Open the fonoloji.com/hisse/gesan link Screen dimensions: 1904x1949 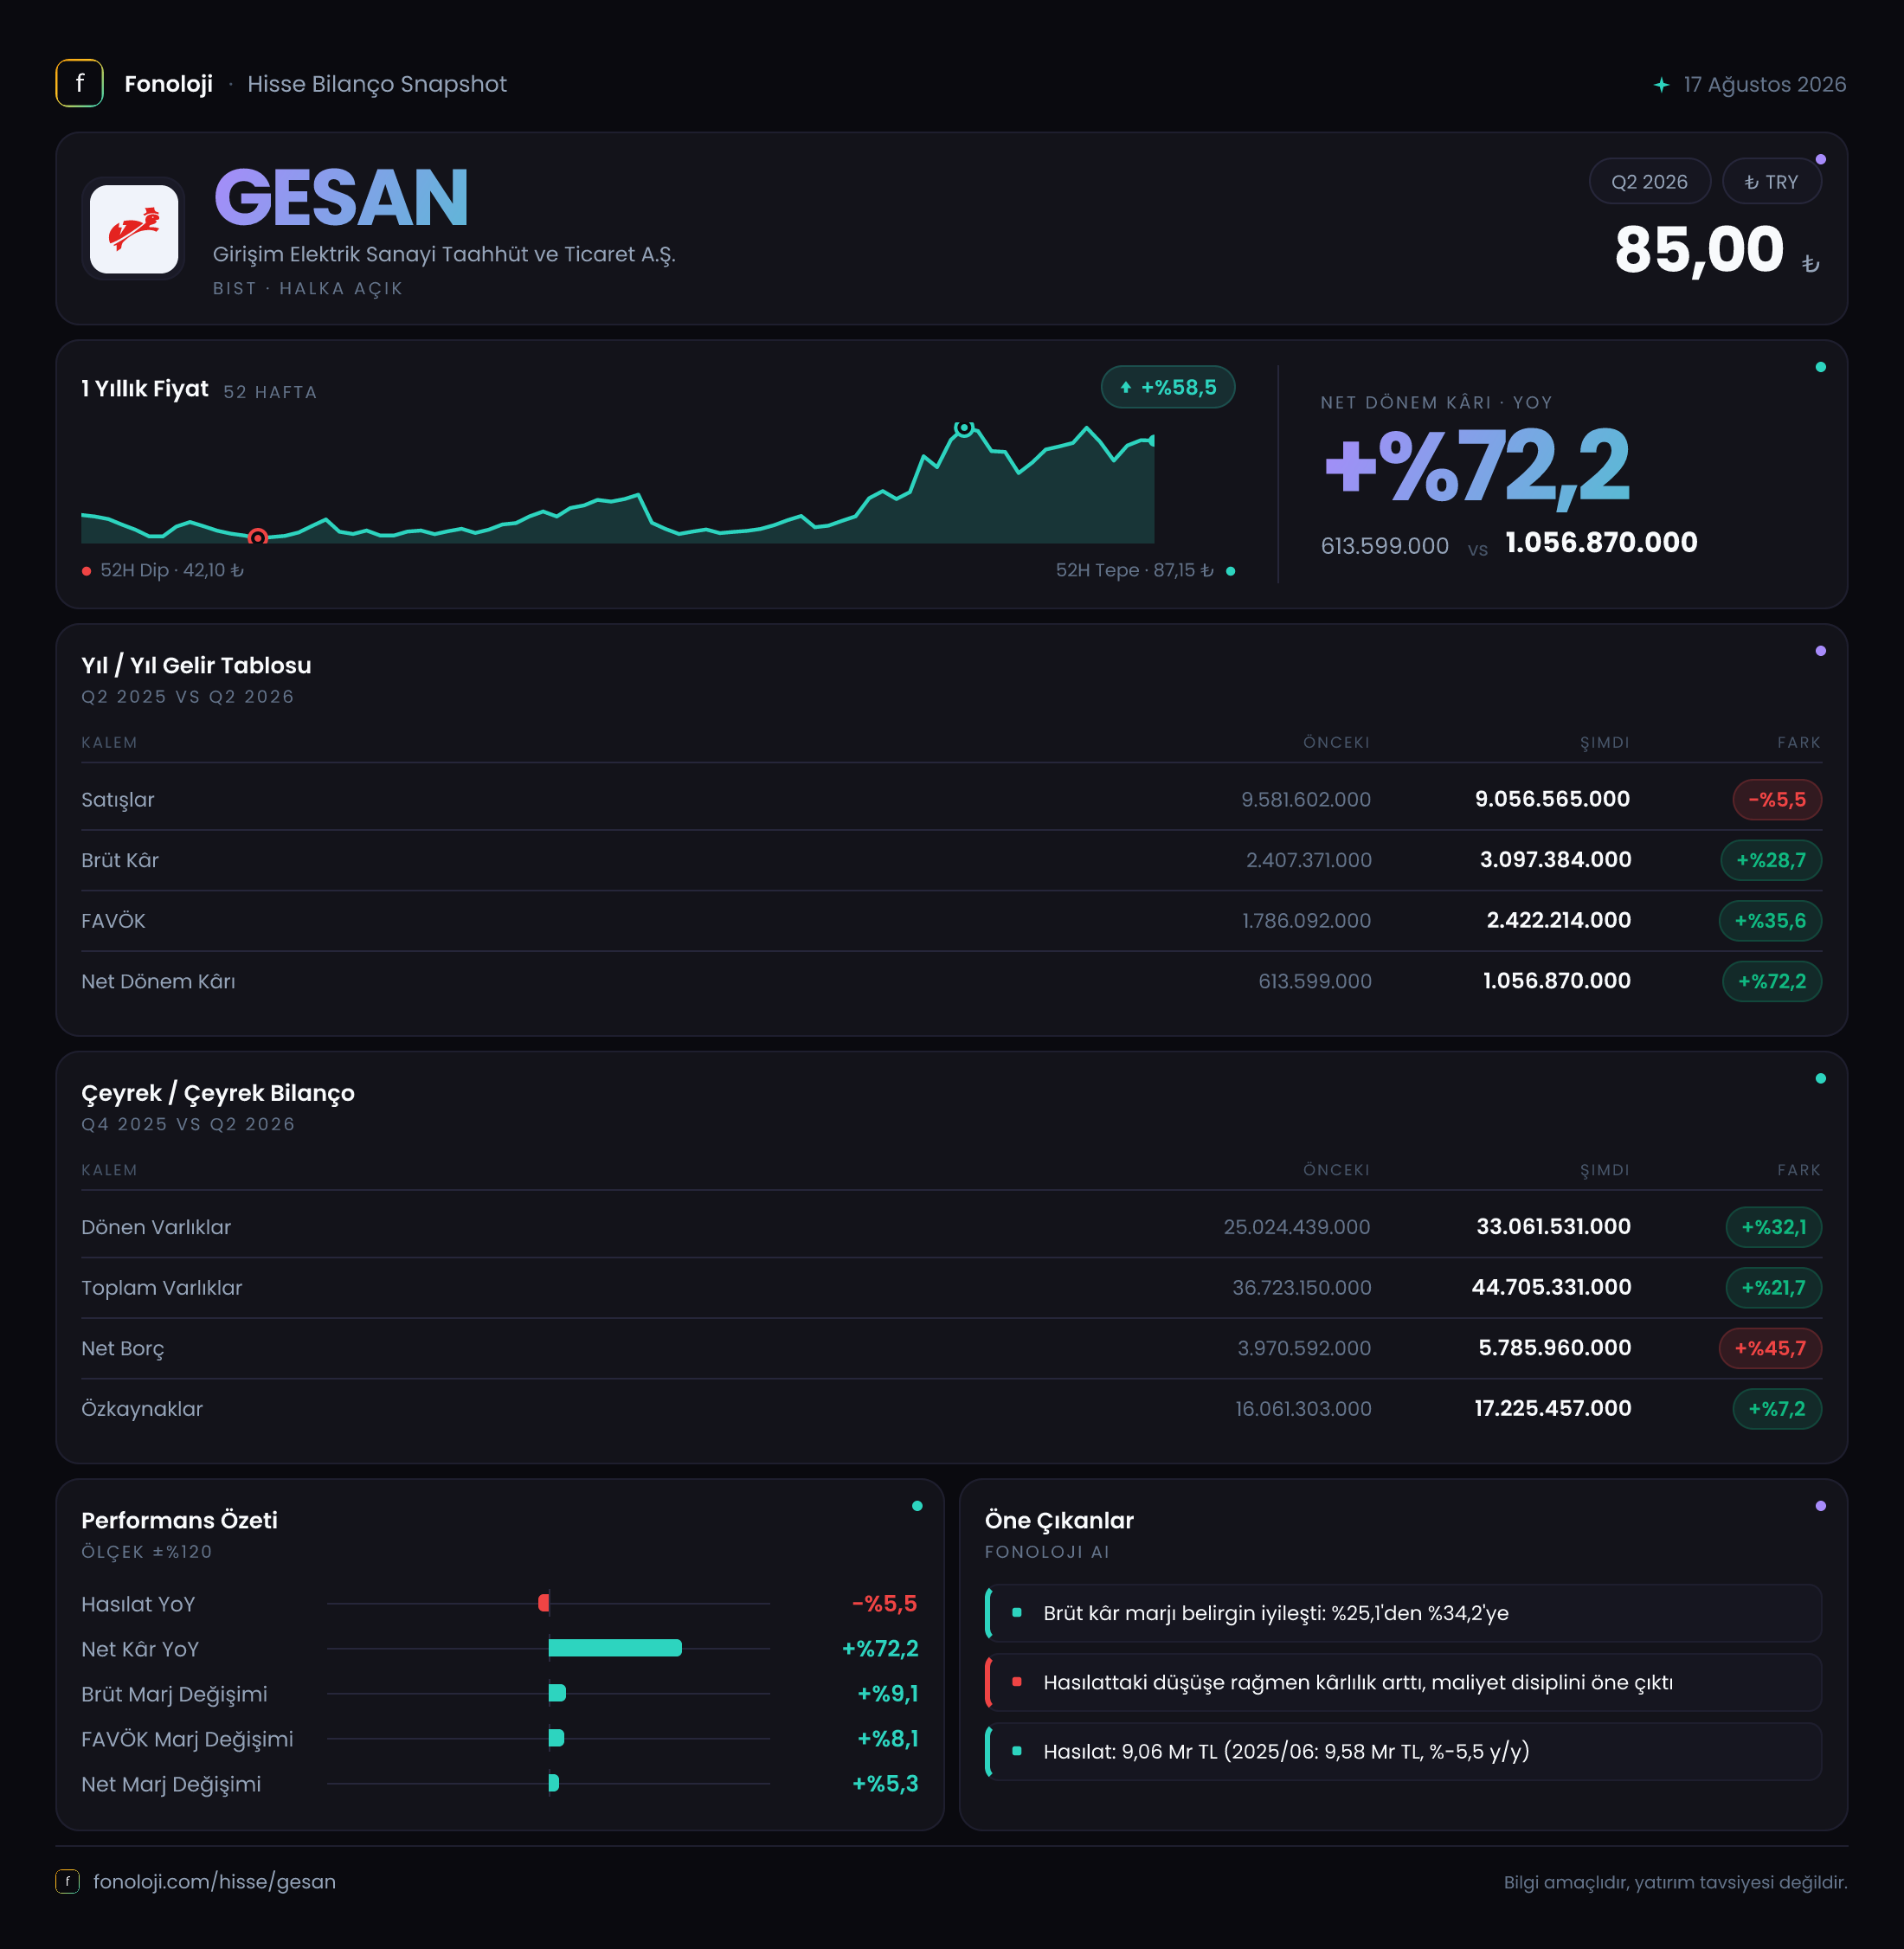214,1881
